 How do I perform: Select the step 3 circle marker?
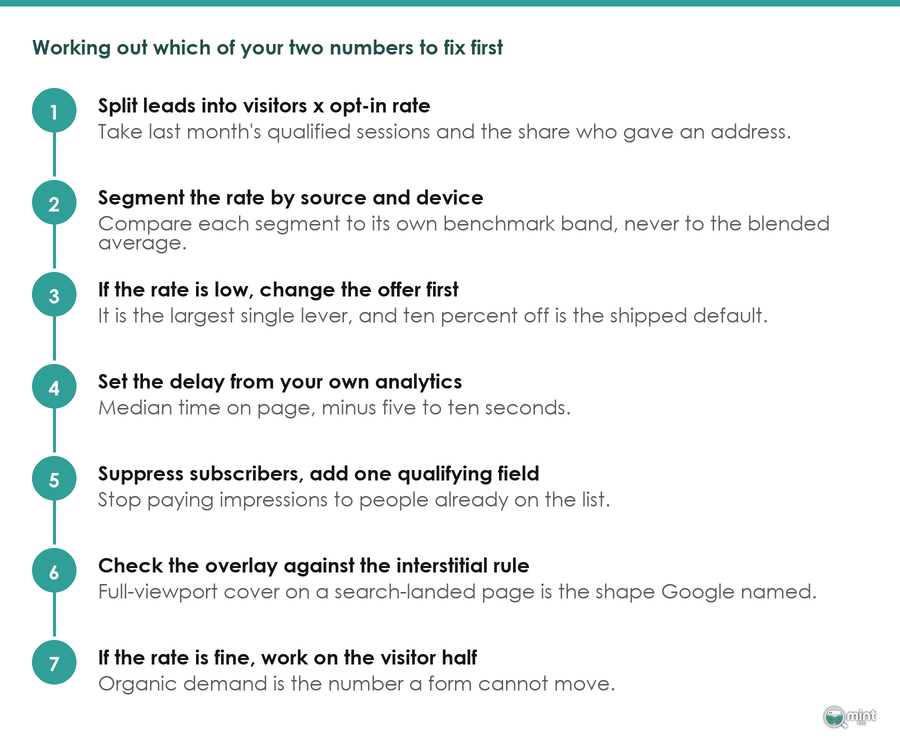point(54,294)
